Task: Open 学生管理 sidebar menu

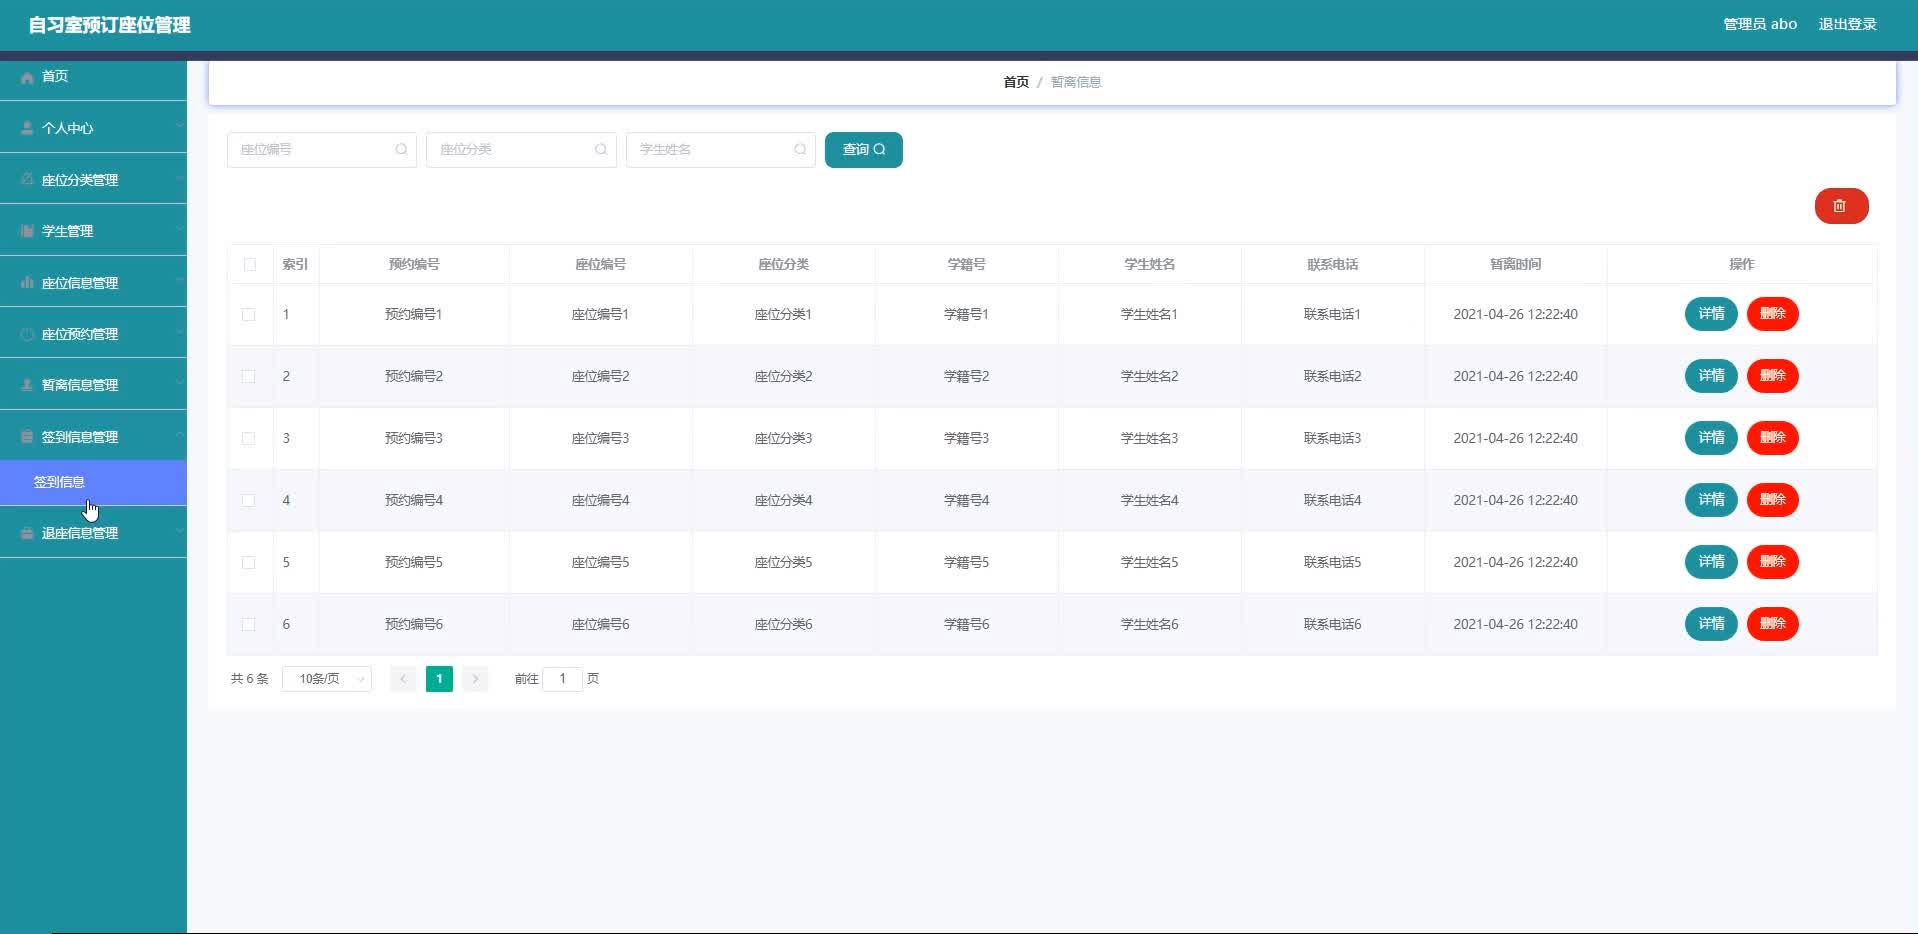Action: click(x=93, y=231)
